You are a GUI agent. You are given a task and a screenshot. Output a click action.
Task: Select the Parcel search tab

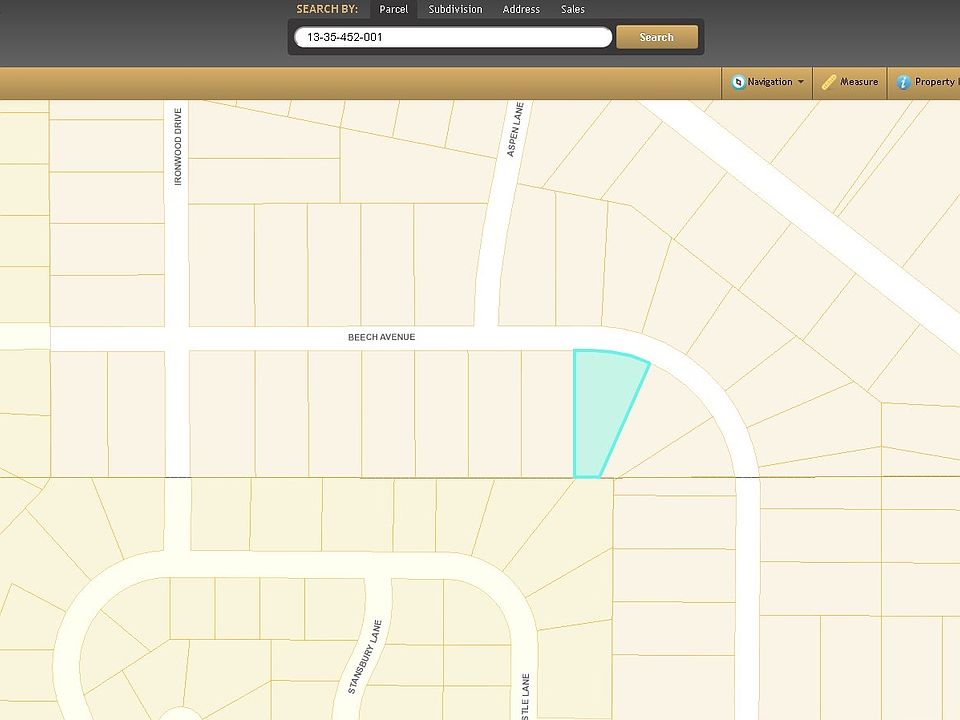tap(393, 9)
